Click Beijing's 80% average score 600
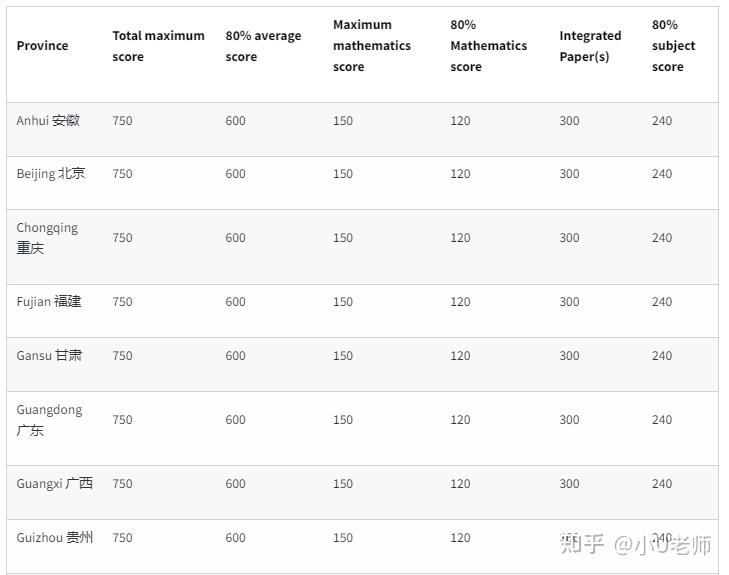729x575 pixels. click(235, 174)
